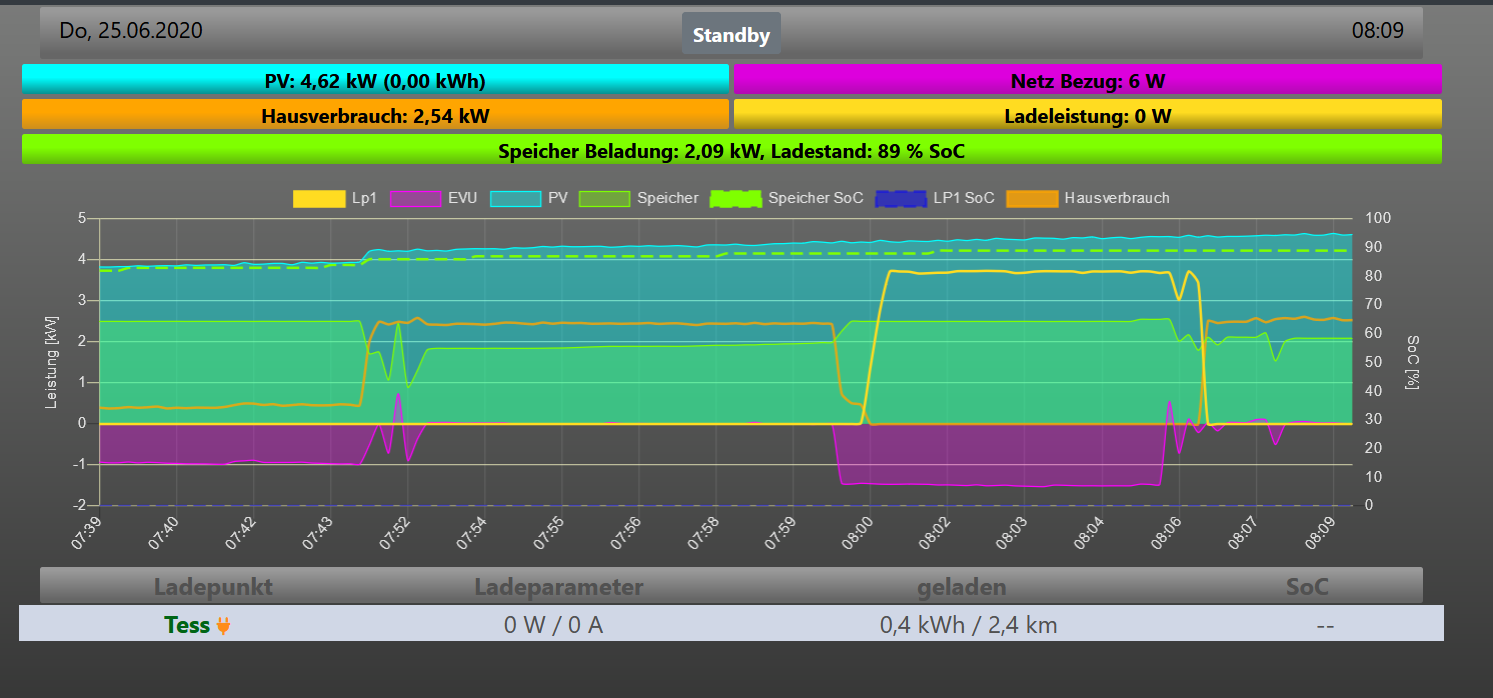
Task: Open the PV 4,62 kW status bar
Action: click(375, 80)
